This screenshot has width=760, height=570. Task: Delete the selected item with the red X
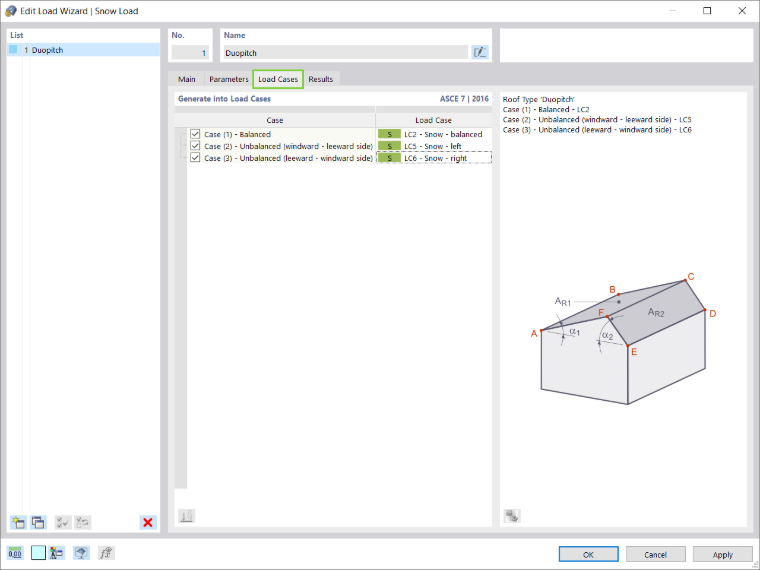point(148,522)
